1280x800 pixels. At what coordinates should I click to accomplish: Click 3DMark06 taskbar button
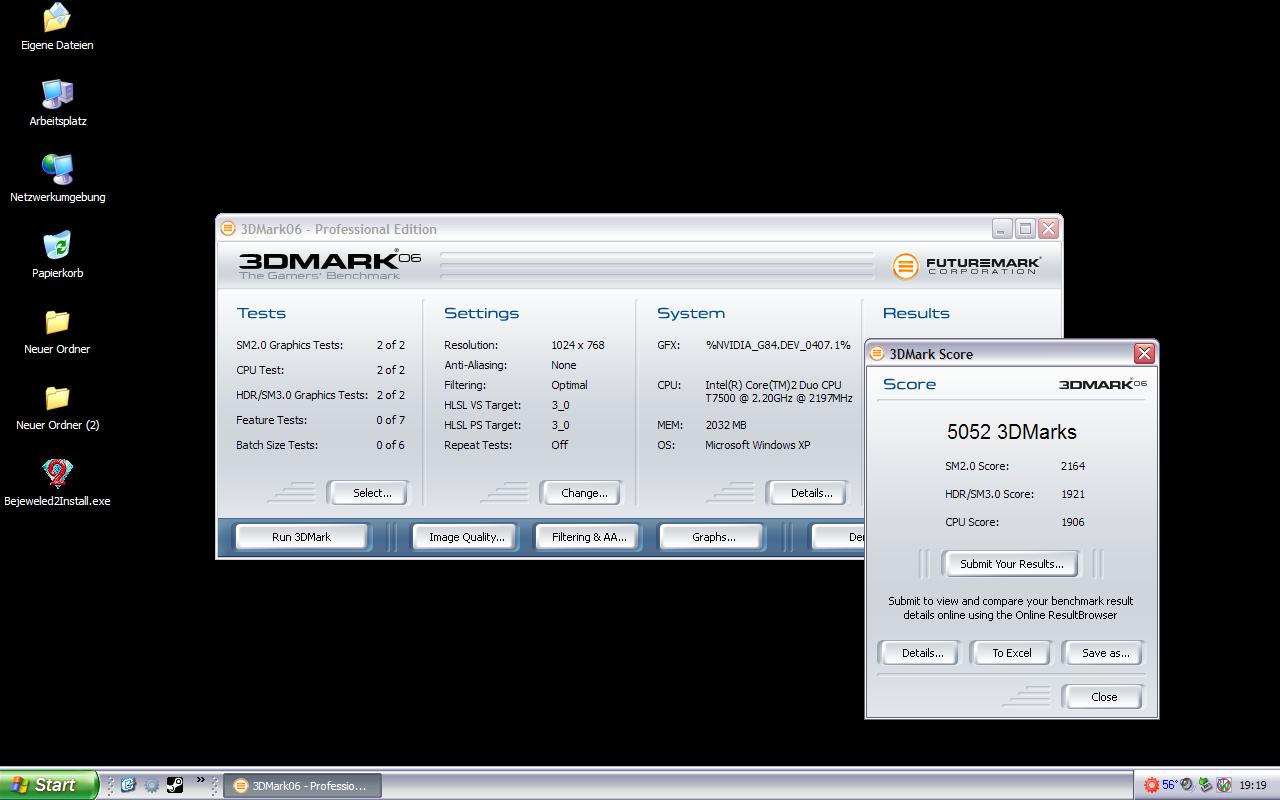point(302,785)
